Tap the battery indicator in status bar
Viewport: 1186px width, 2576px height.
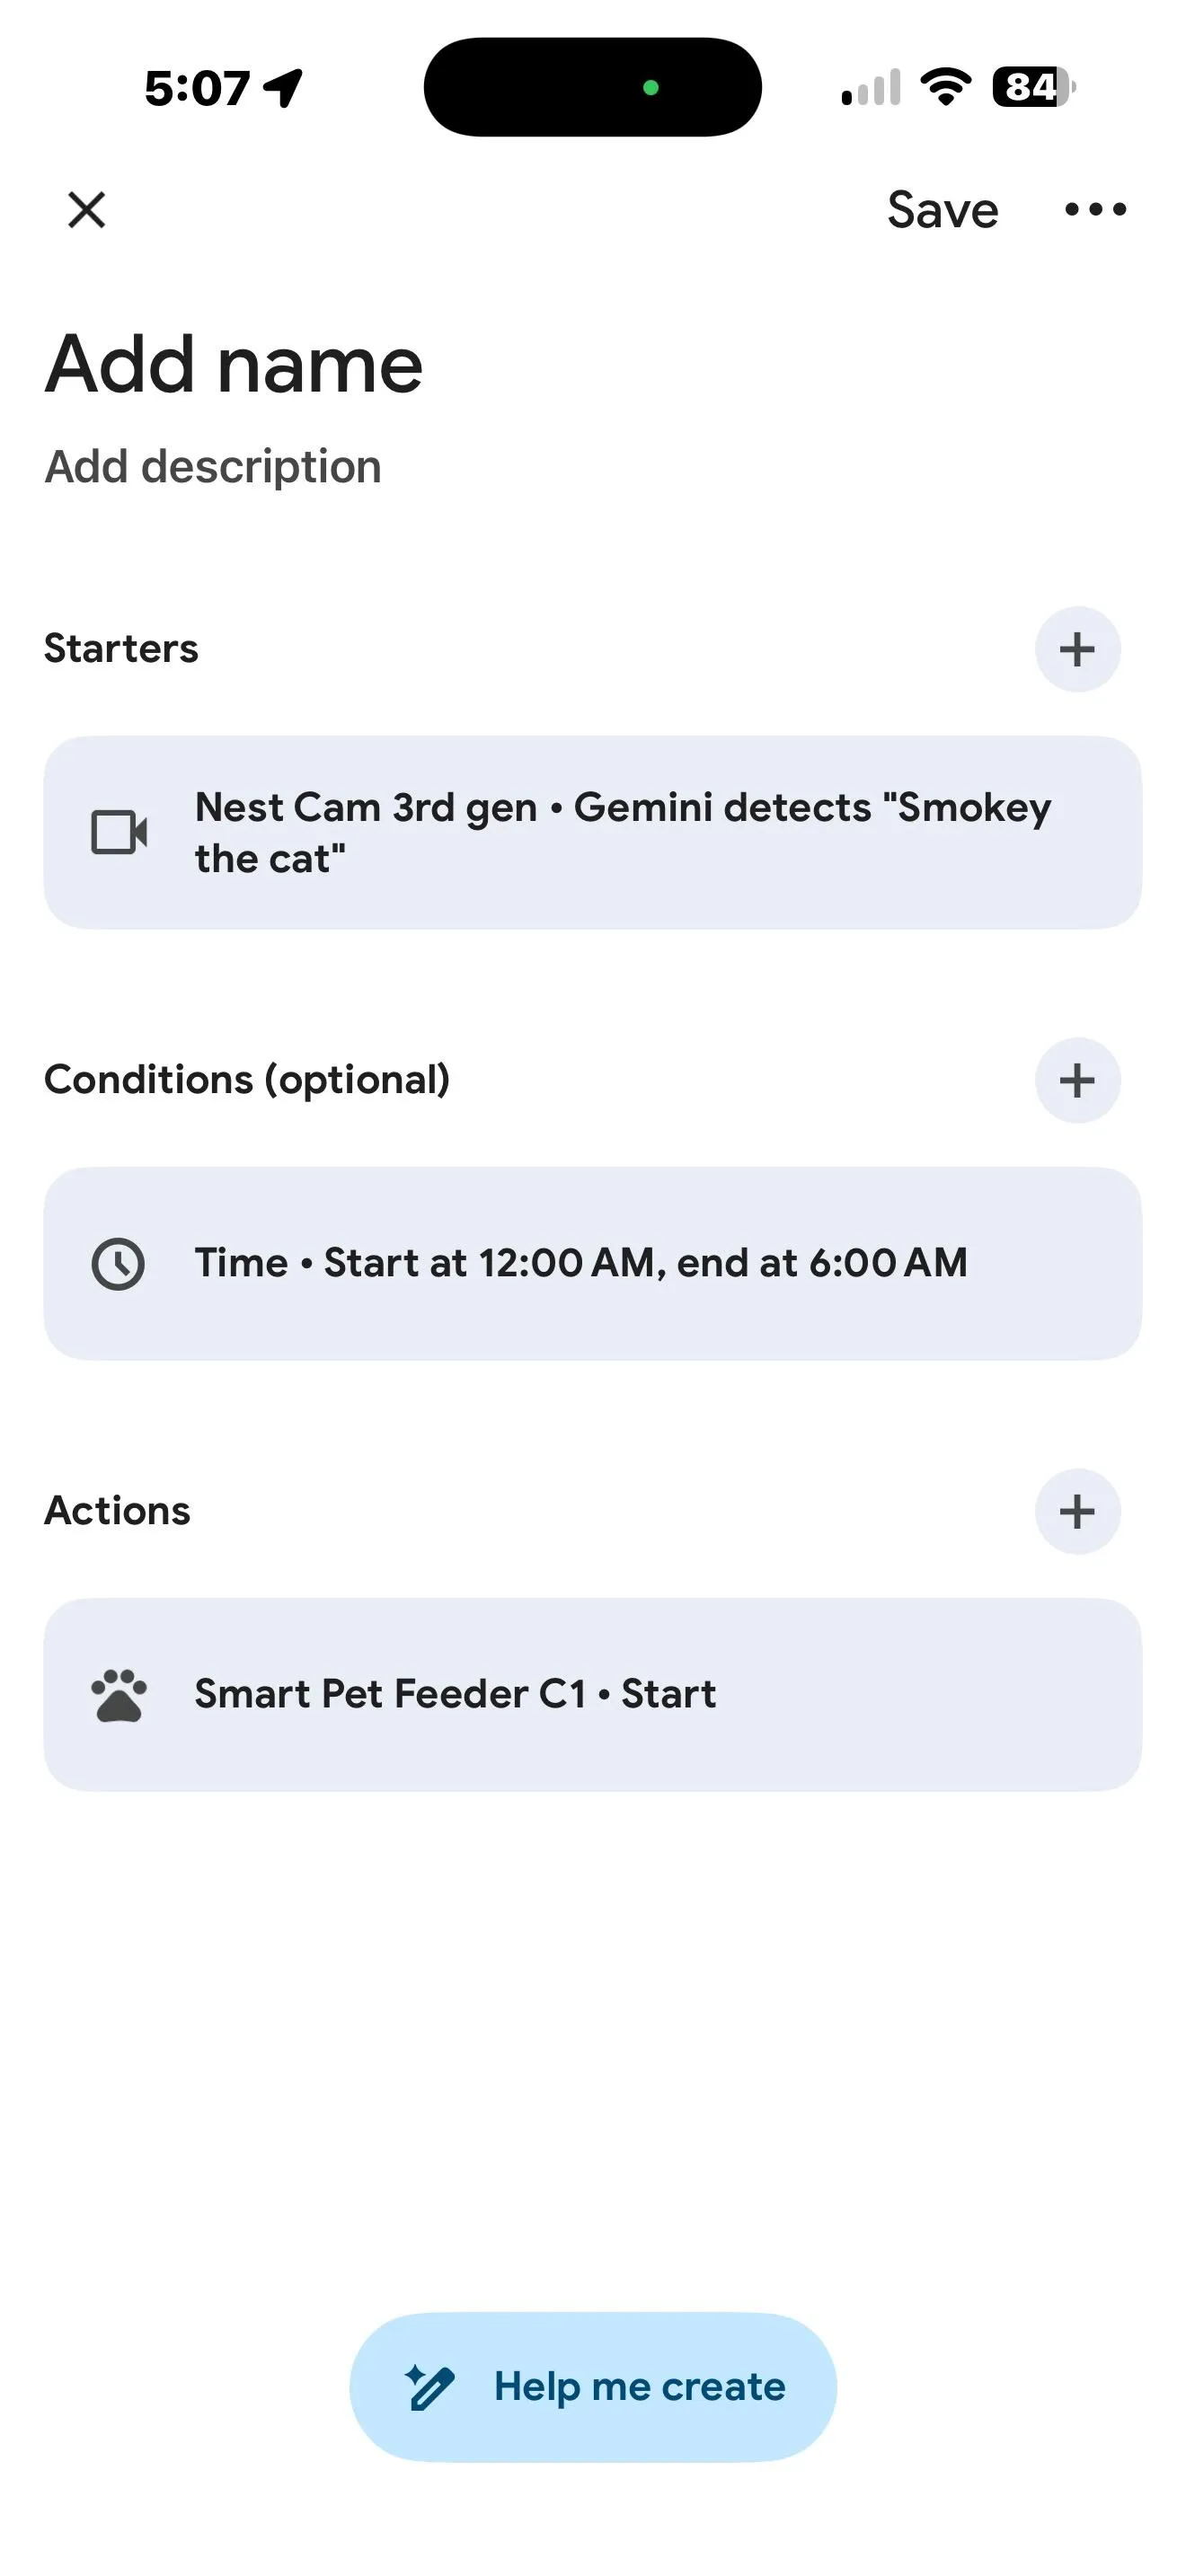(x=1034, y=87)
